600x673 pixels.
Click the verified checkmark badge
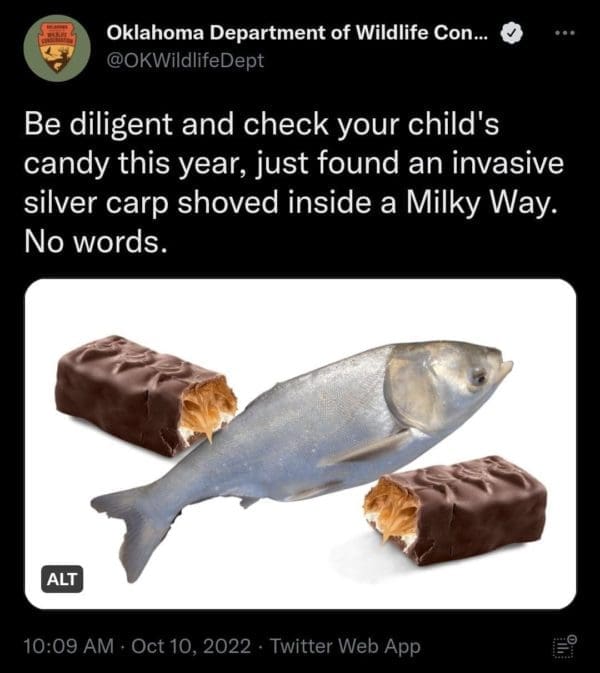(x=512, y=34)
